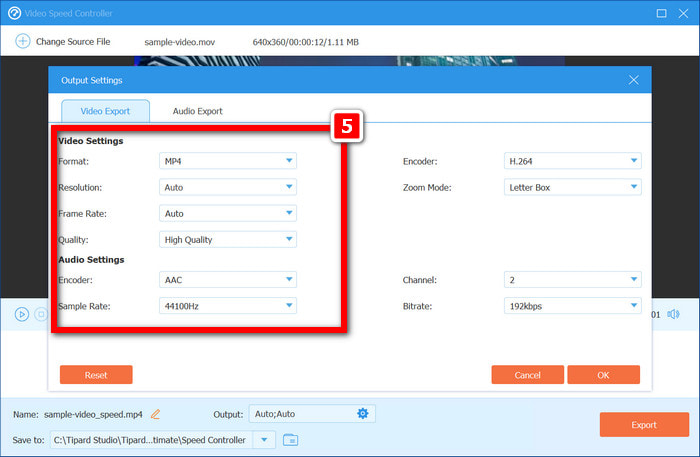This screenshot has width=700, height=457.
Task: Expand the Quality dropdown set to High Quality
Action: [x=228, y=239]
